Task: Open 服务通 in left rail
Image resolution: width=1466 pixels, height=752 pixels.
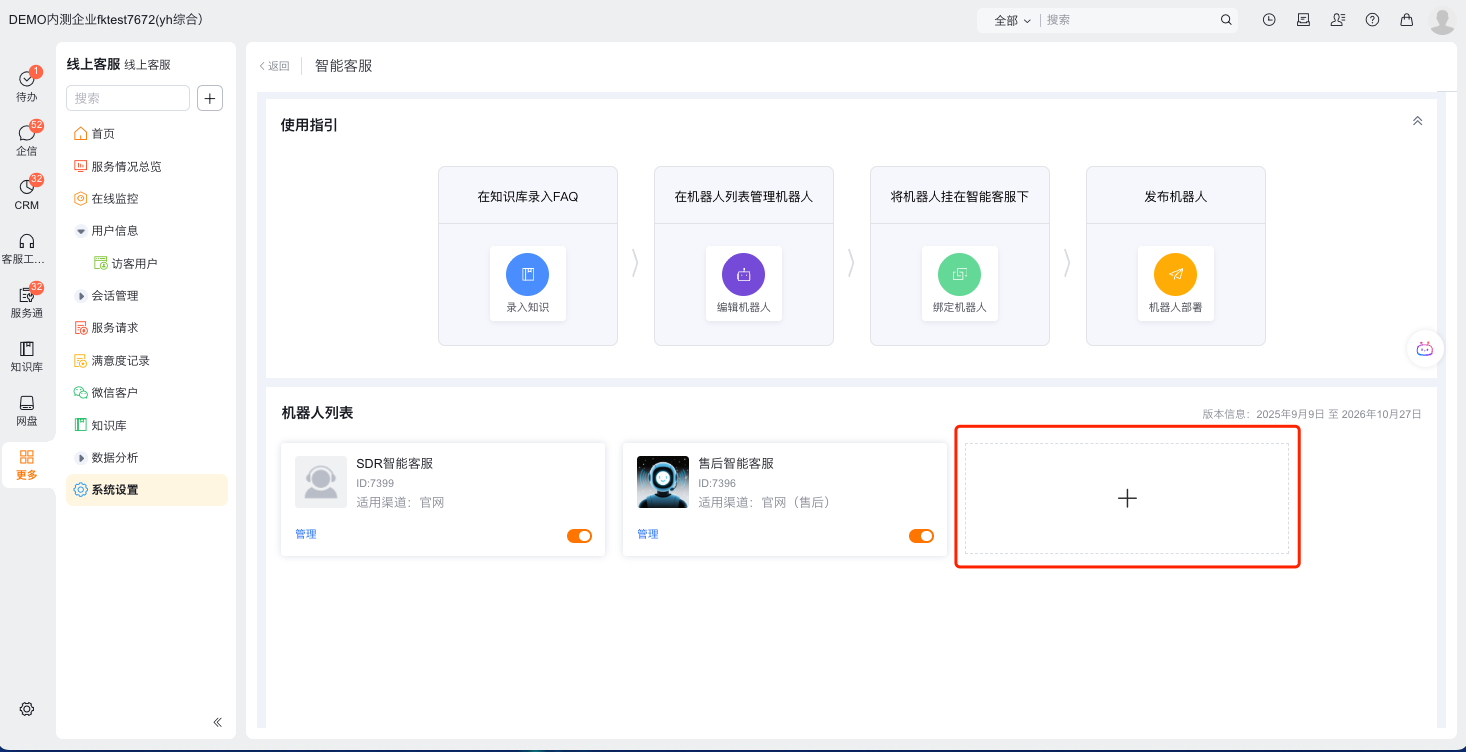Action: coord(27,301)
